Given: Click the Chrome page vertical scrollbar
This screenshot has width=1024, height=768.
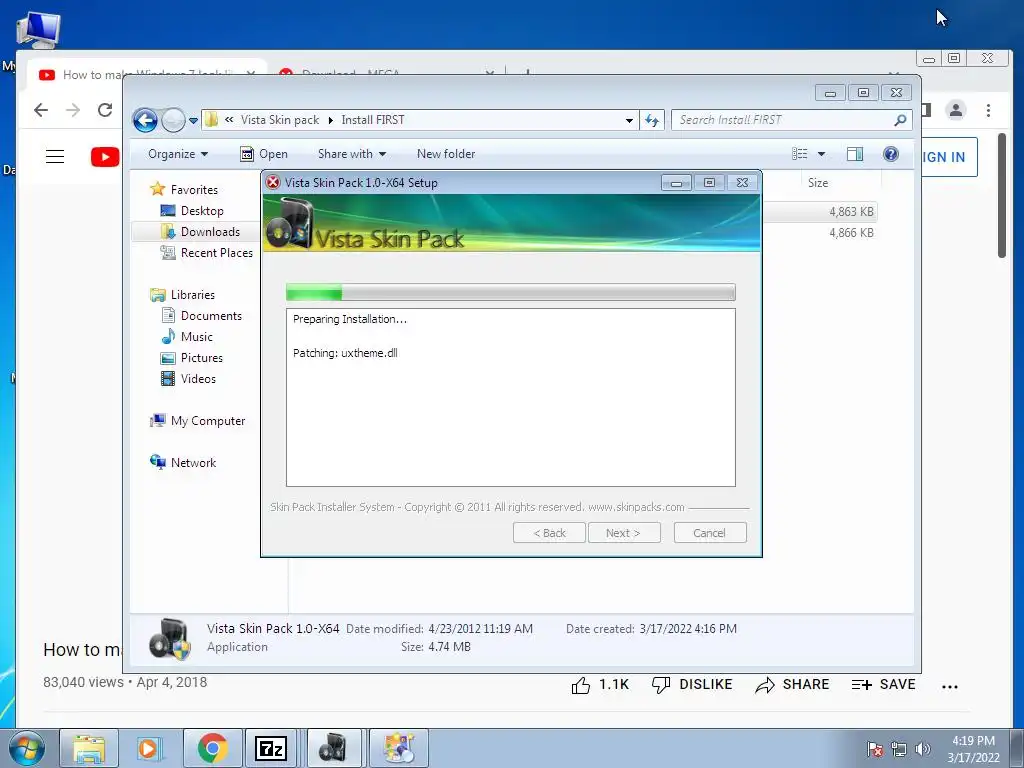Looking at the screenshot, I should click(1002, 195).
